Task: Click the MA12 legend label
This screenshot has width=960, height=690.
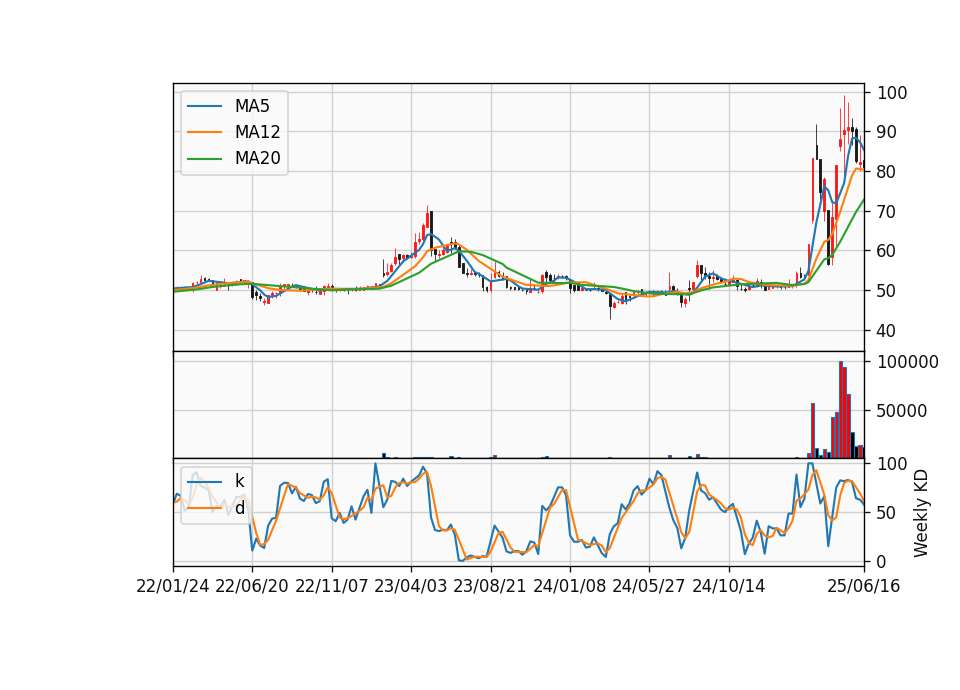Action: [257, 132]
